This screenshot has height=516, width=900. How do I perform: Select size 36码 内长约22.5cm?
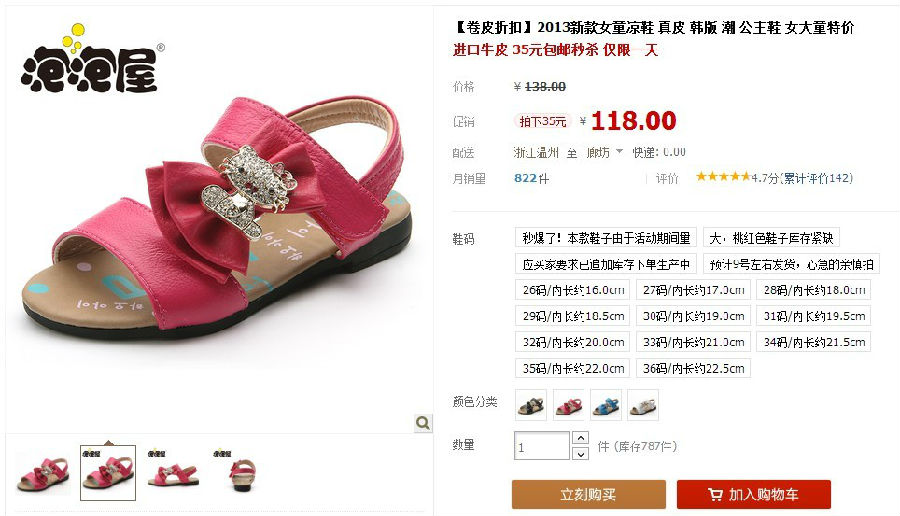click(x=693, y=368)
